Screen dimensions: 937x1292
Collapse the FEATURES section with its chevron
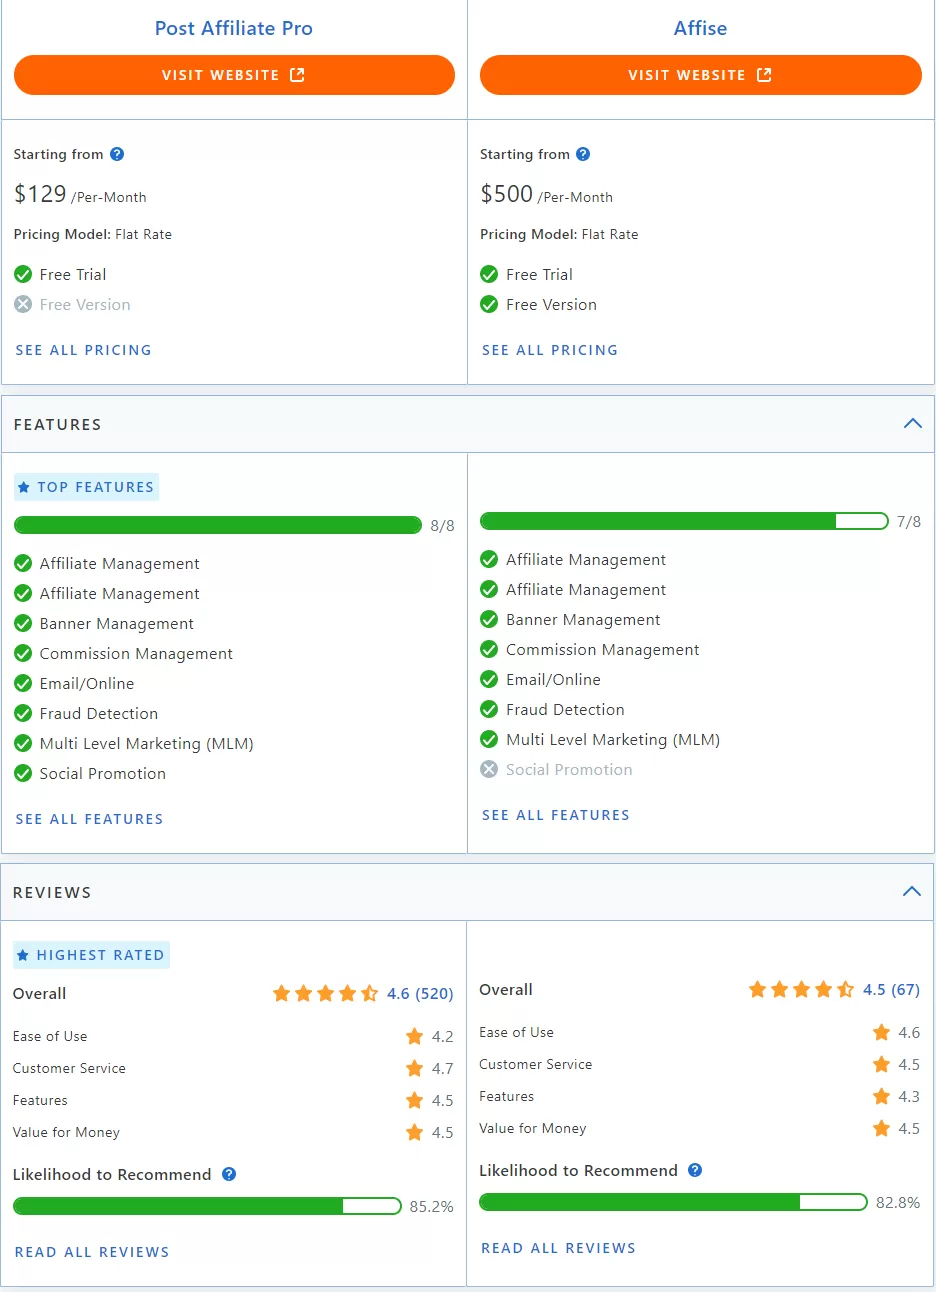[912, 423]
